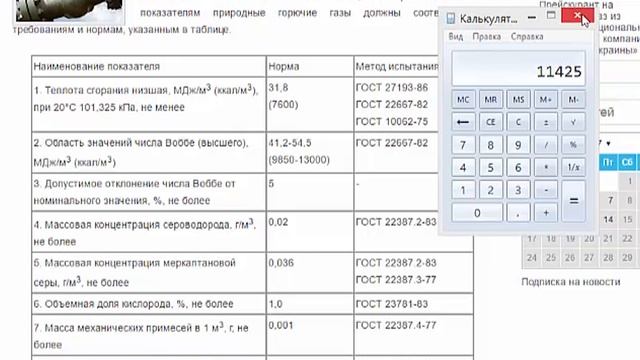The width and height of the screenshot is (640, 360).
Task: Click the ГОСТ 22387.3-77 entry
Action: (396, 280)
